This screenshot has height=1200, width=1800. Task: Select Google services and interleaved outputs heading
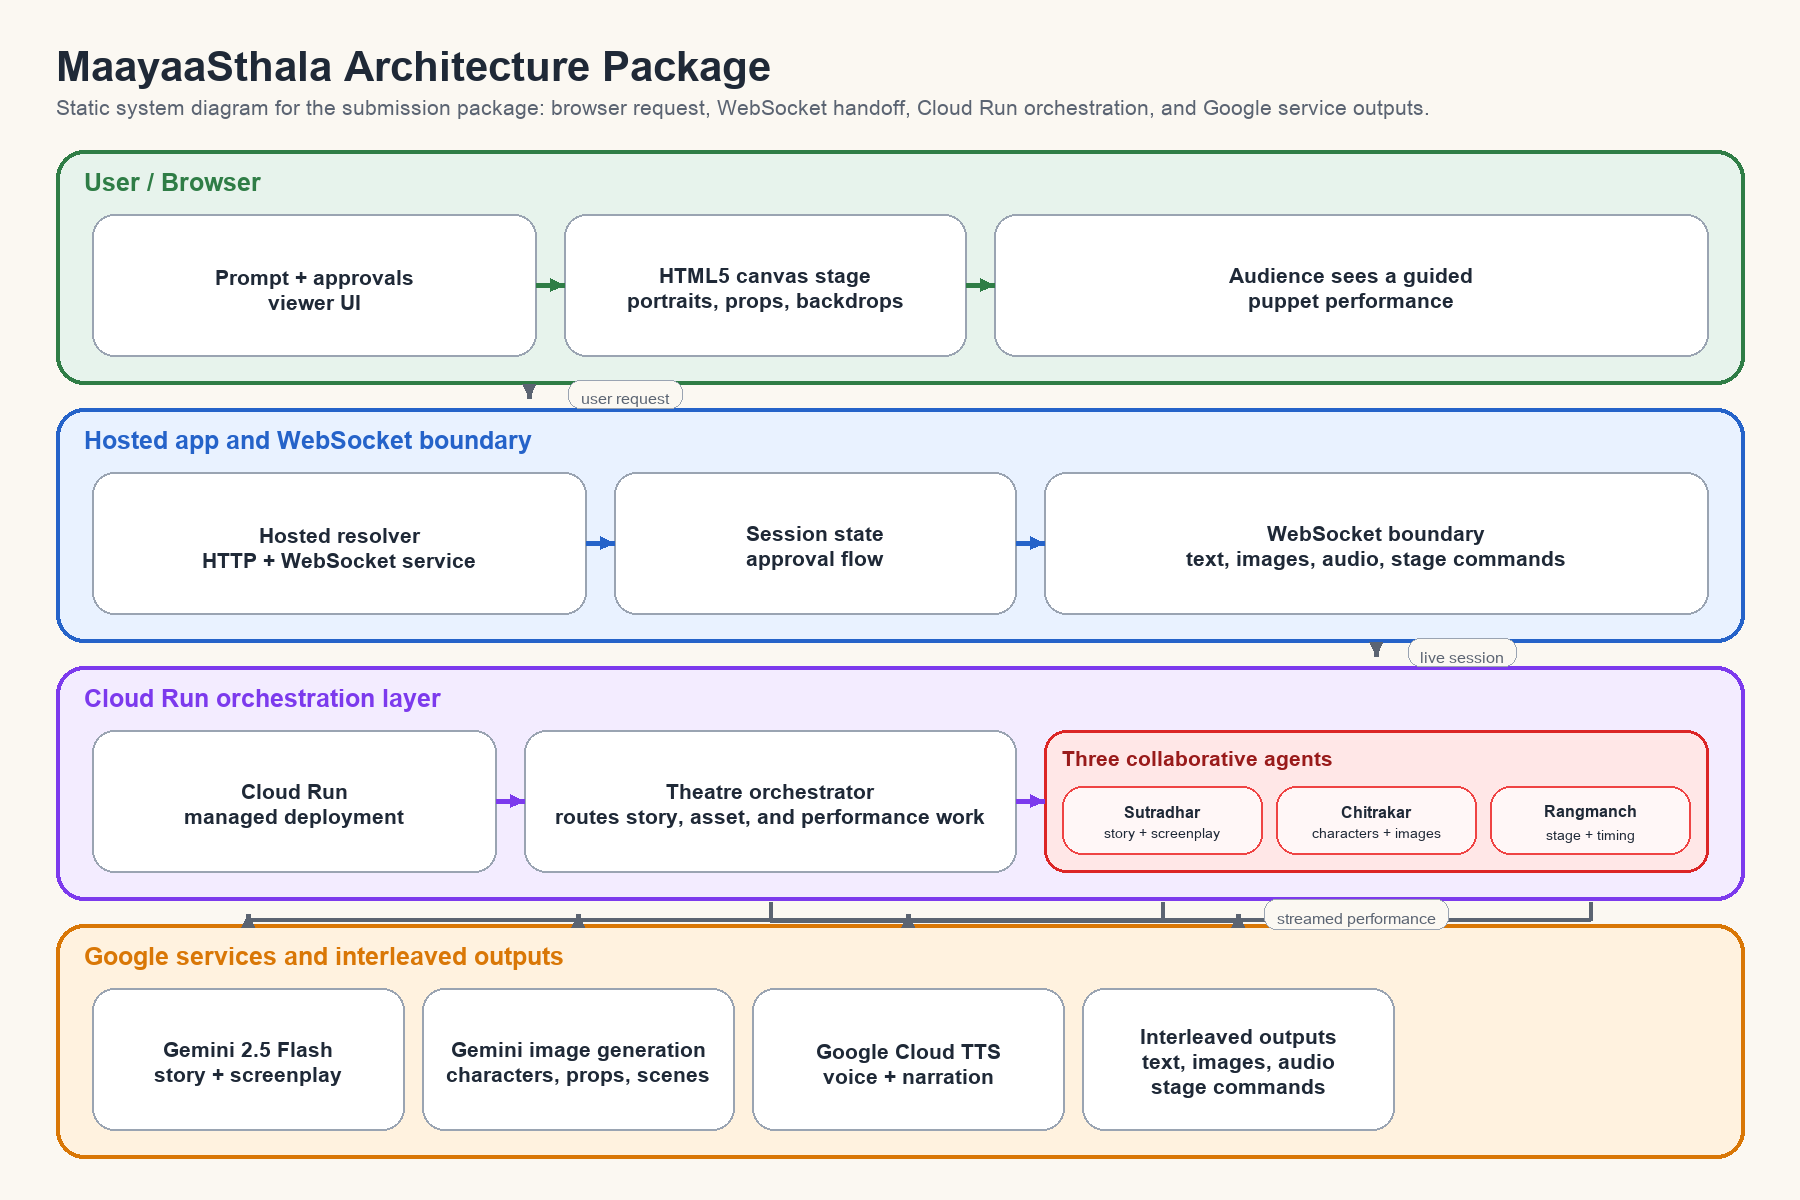[x=323, y=956]
